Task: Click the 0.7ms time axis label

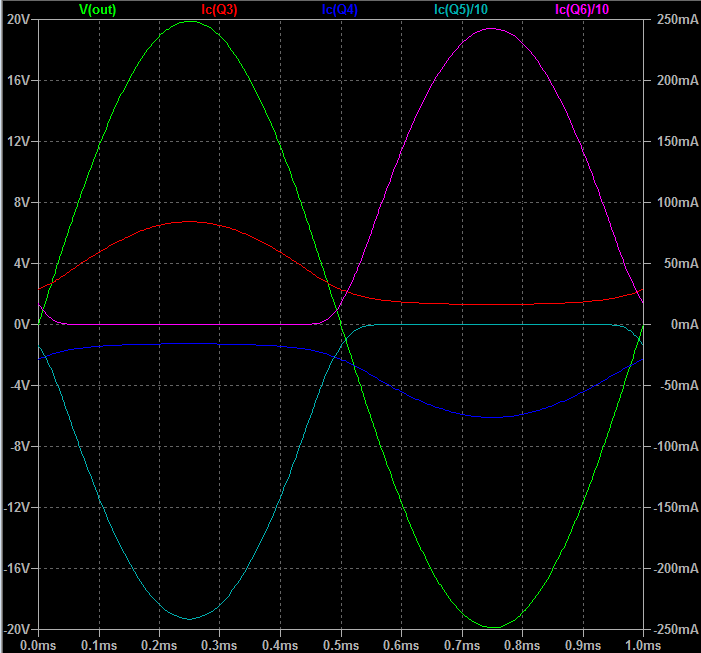Action: coord(462,645)
